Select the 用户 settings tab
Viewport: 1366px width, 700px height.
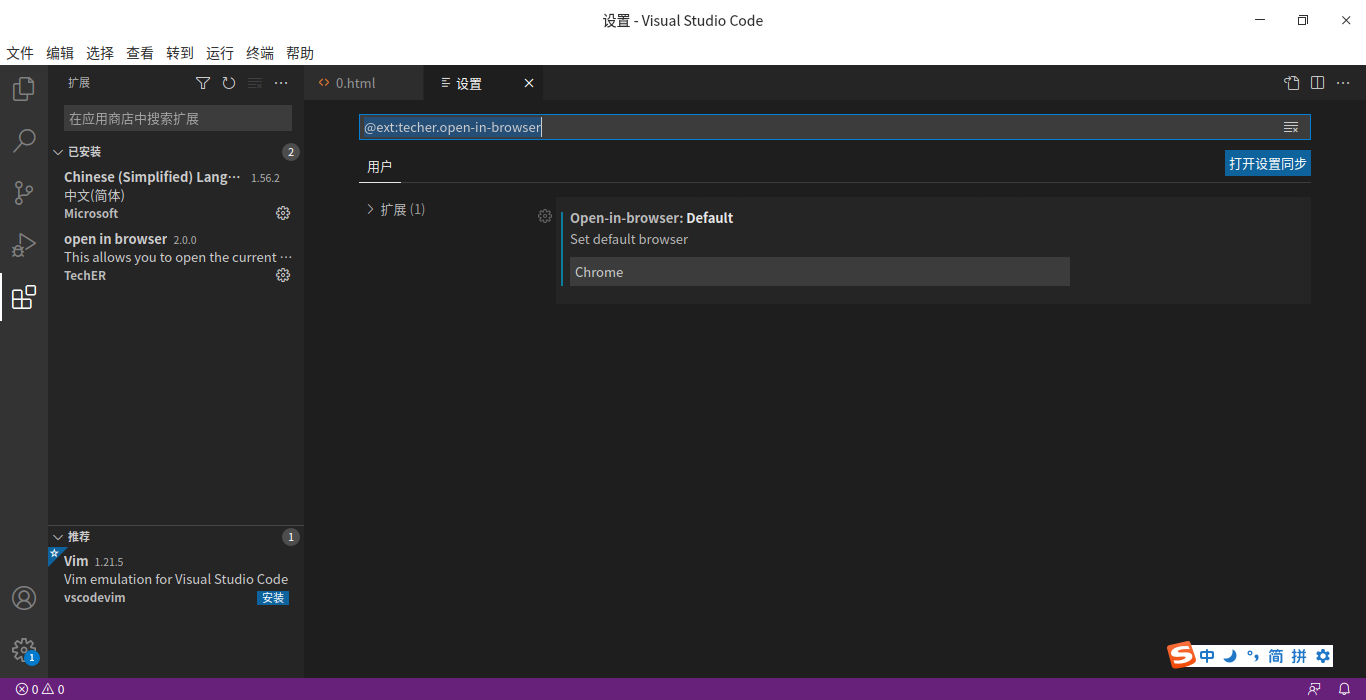coord(380,167)
